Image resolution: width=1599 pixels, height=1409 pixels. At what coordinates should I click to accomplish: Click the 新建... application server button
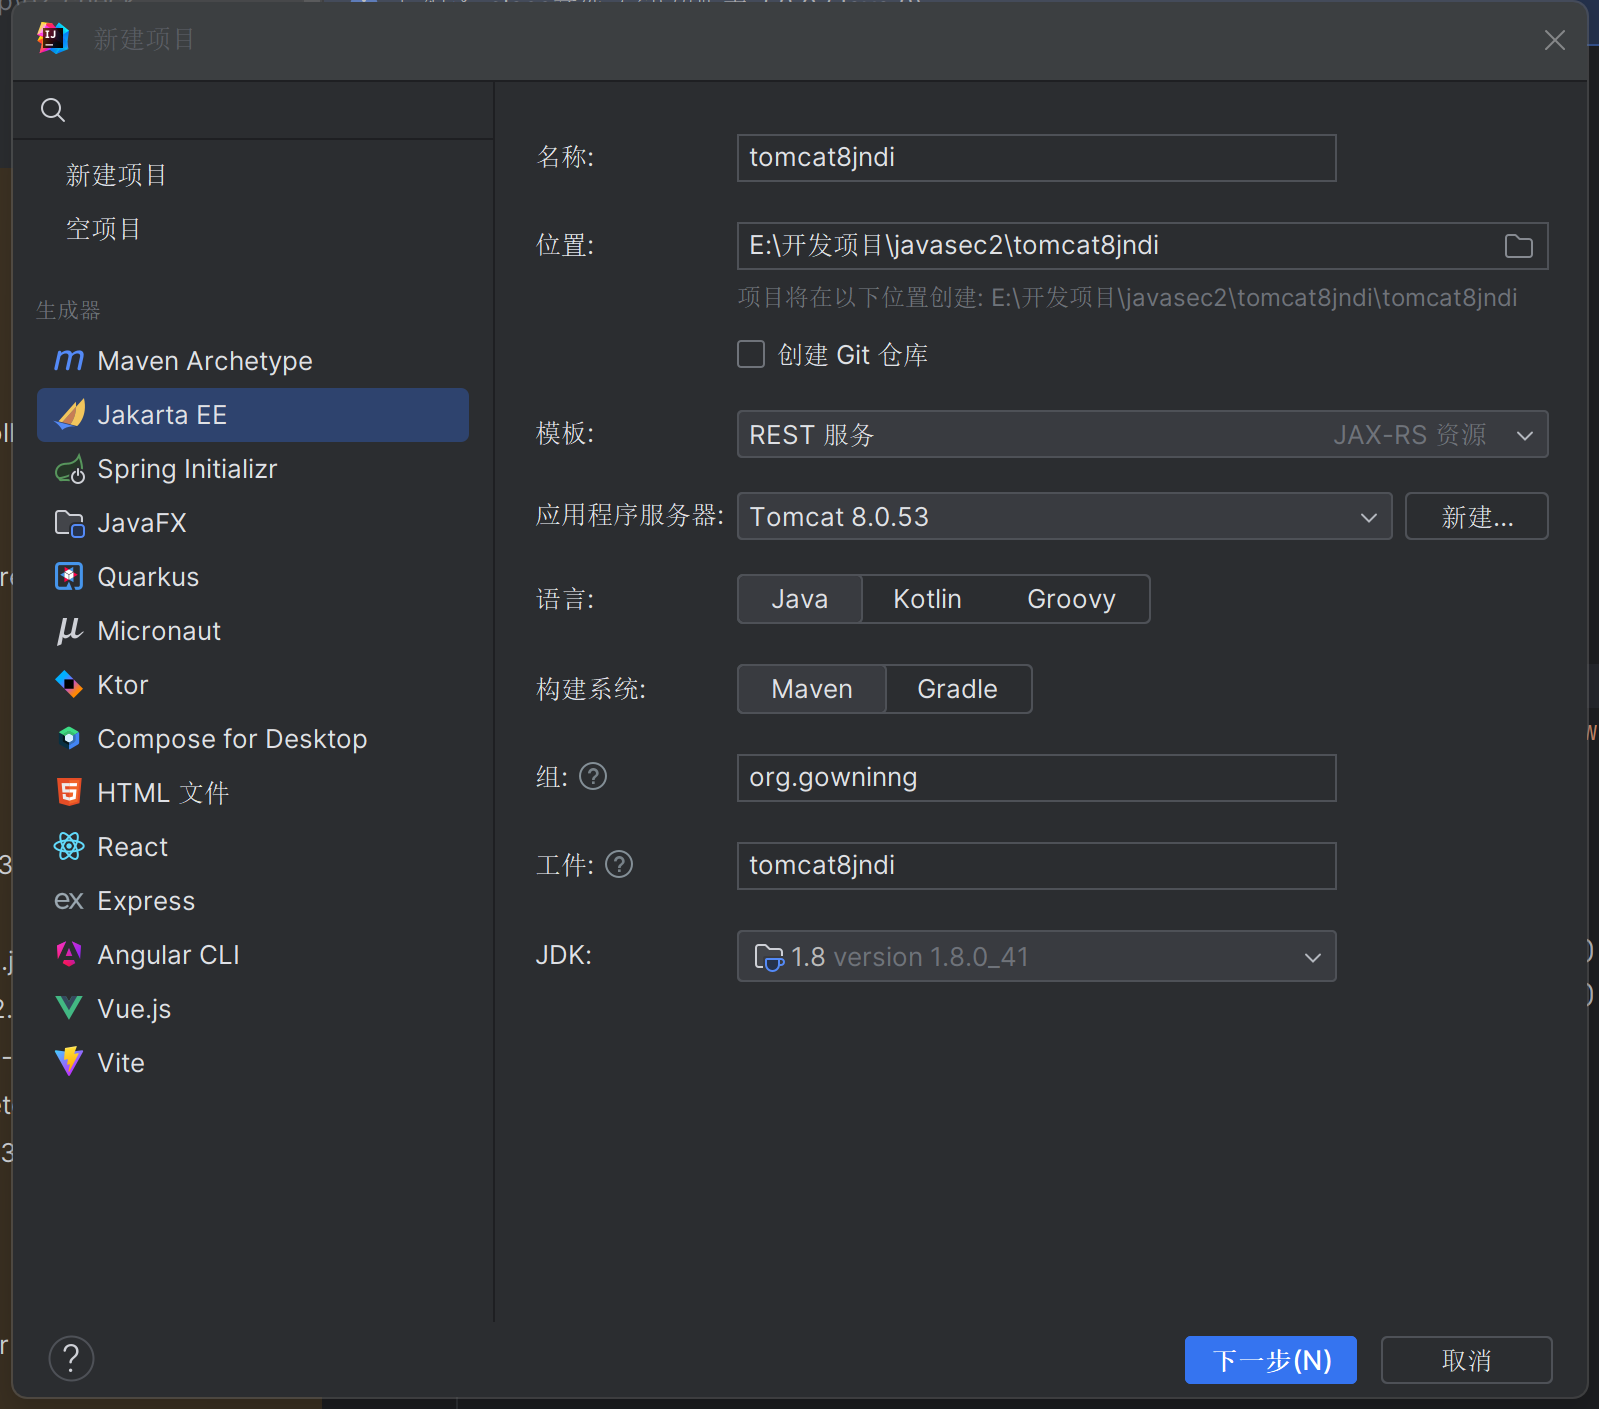[1476, 517]
